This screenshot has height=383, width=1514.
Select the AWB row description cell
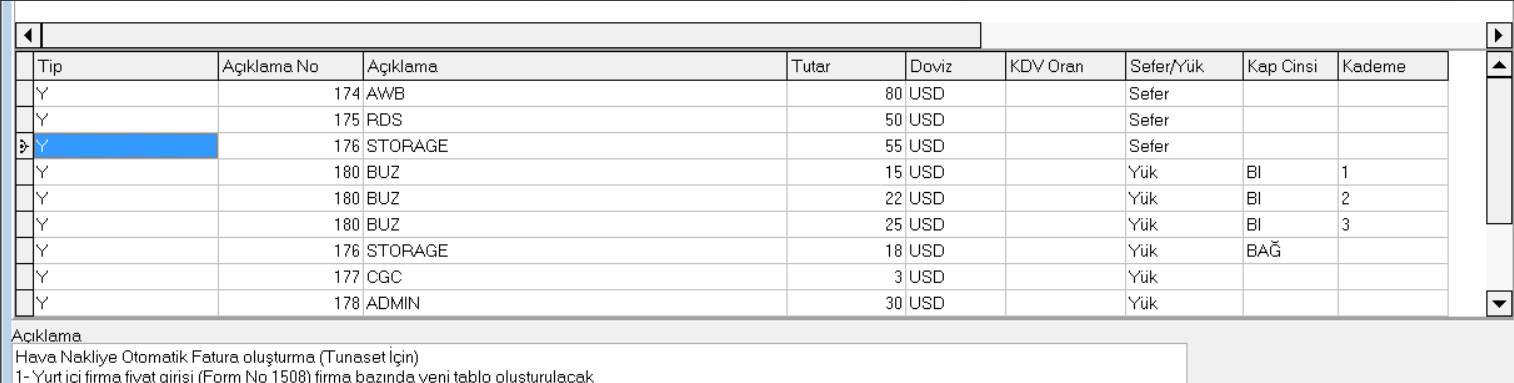click(575, 93)
